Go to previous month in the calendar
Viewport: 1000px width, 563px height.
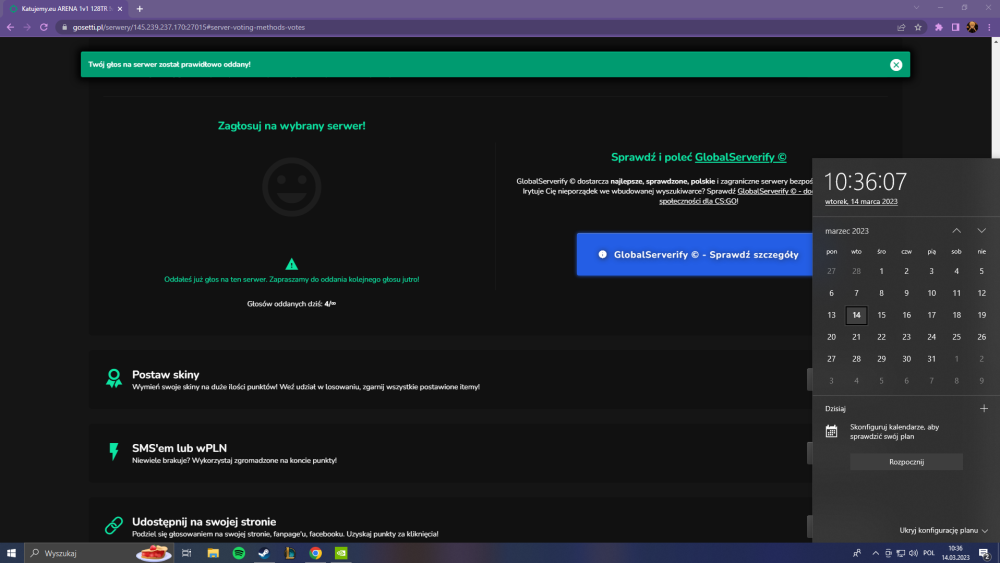coord(957,231)
